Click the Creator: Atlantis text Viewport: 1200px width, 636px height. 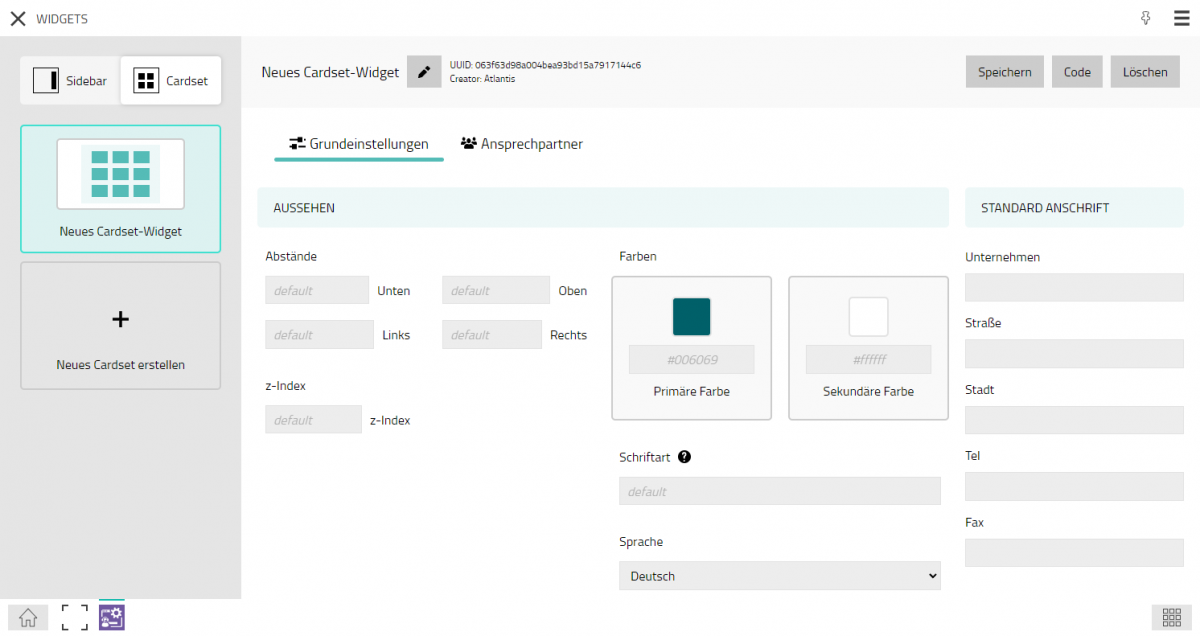point(483,79)
